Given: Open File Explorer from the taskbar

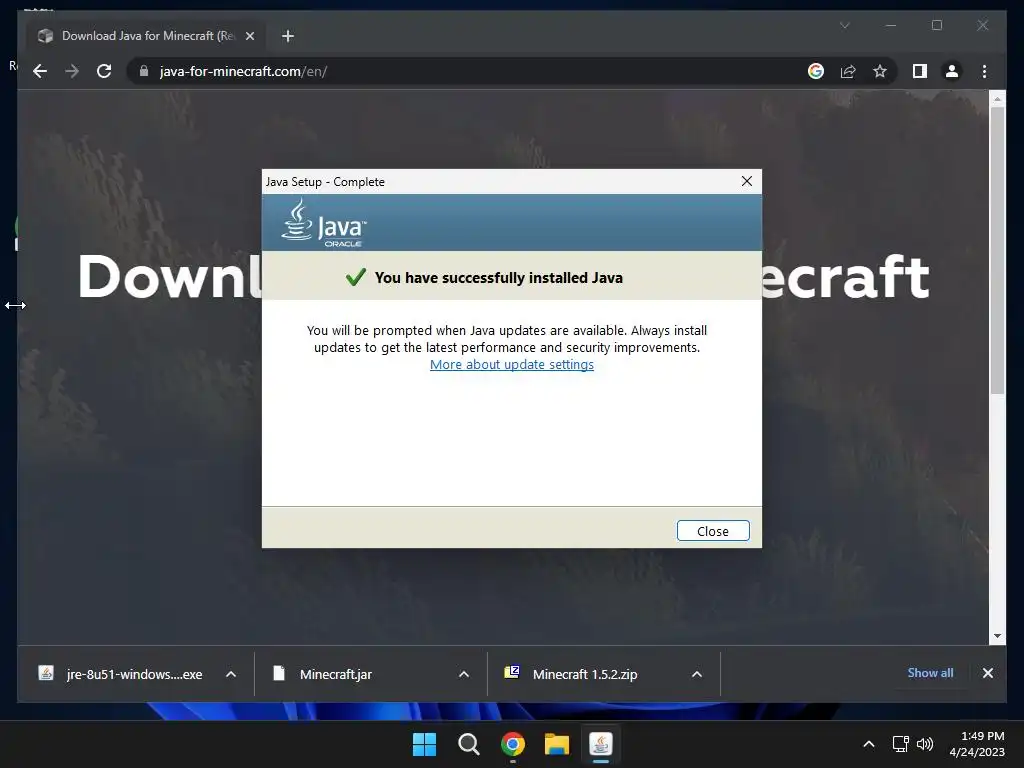Looking at the screenshot, I should pyautogui.click(x=557, y=744).
